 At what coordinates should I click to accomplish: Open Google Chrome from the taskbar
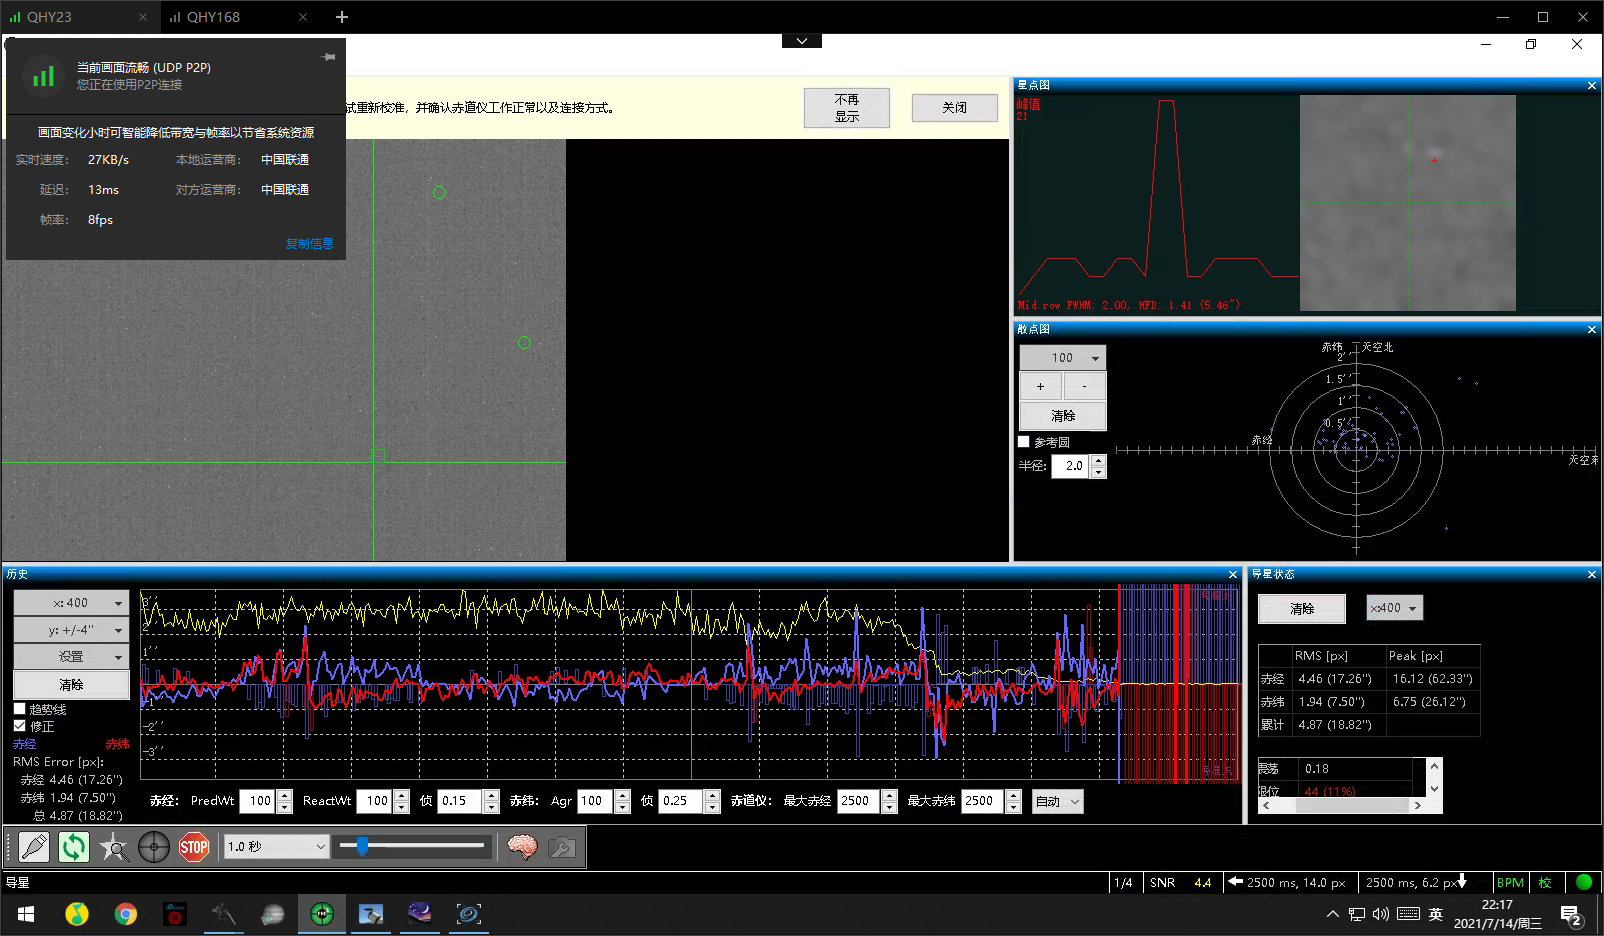125,914
